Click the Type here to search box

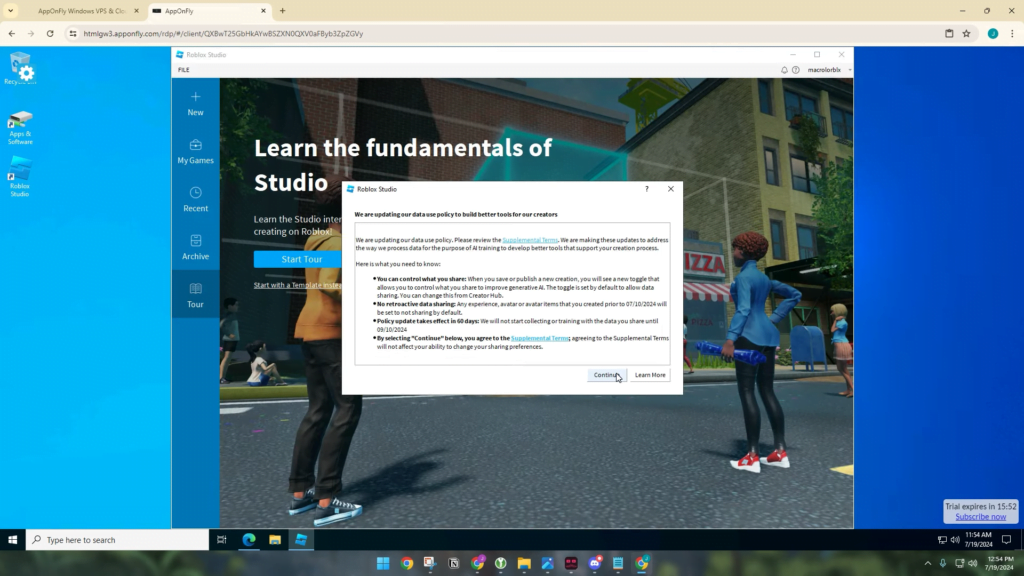118,540
